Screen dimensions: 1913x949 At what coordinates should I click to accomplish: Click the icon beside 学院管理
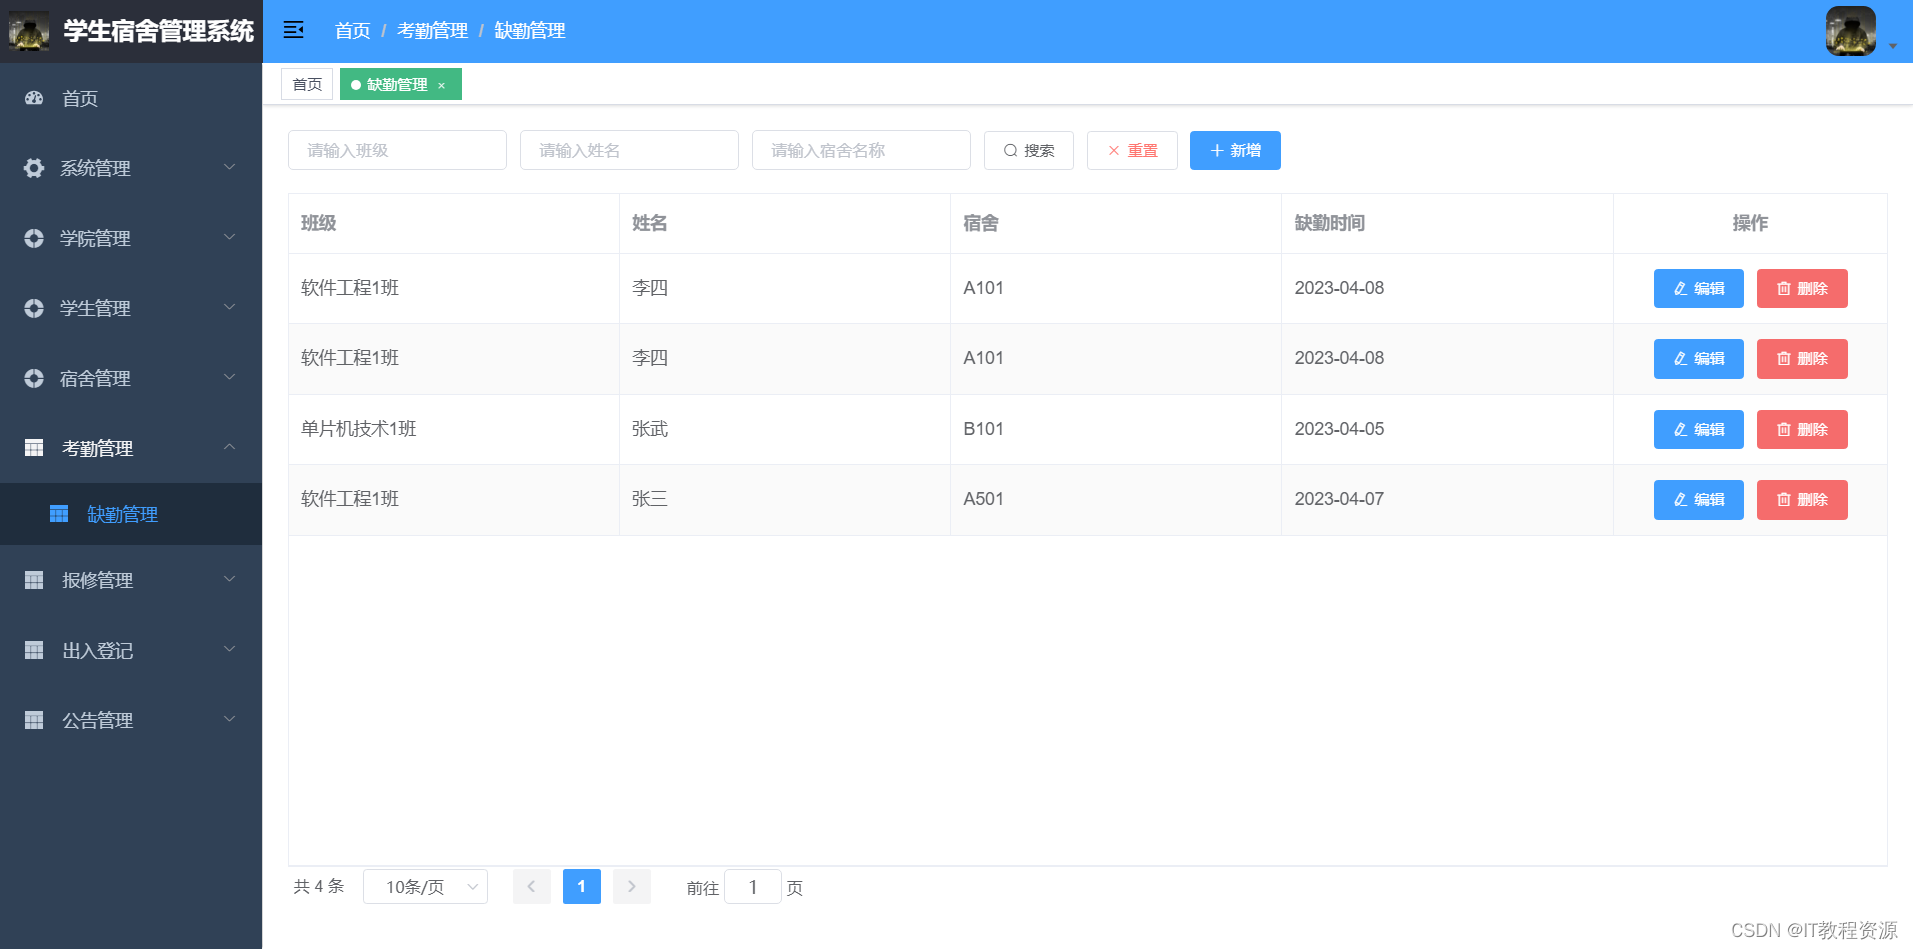(34, 238)
